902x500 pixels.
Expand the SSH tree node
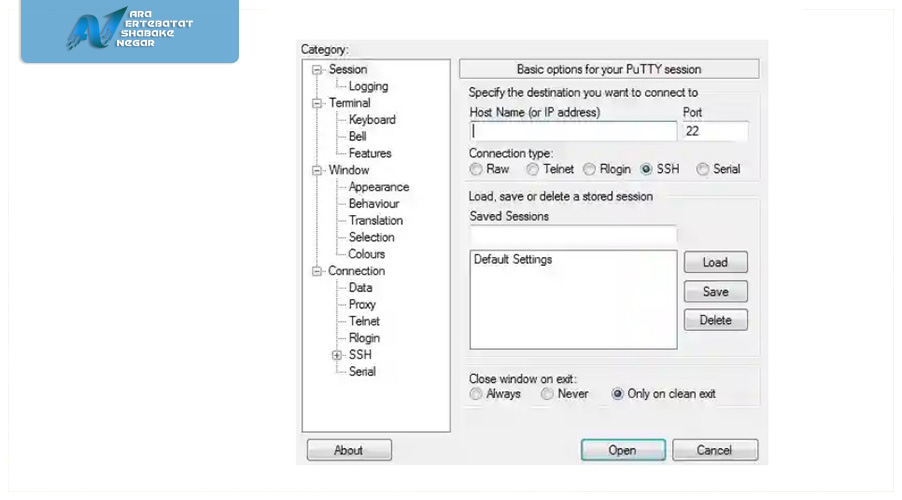(337, 355)
